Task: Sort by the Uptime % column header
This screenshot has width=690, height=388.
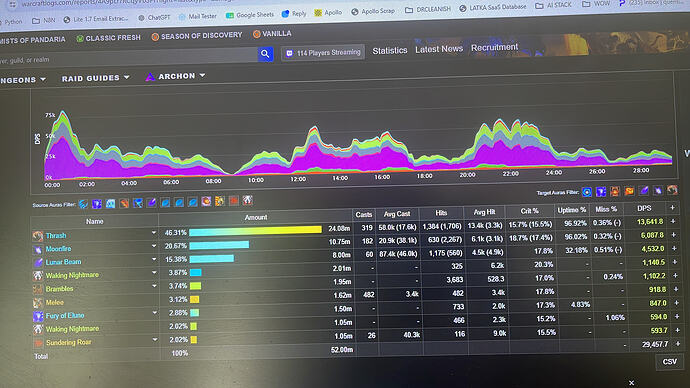Action: pyautogui.click(x=571, y=210)
